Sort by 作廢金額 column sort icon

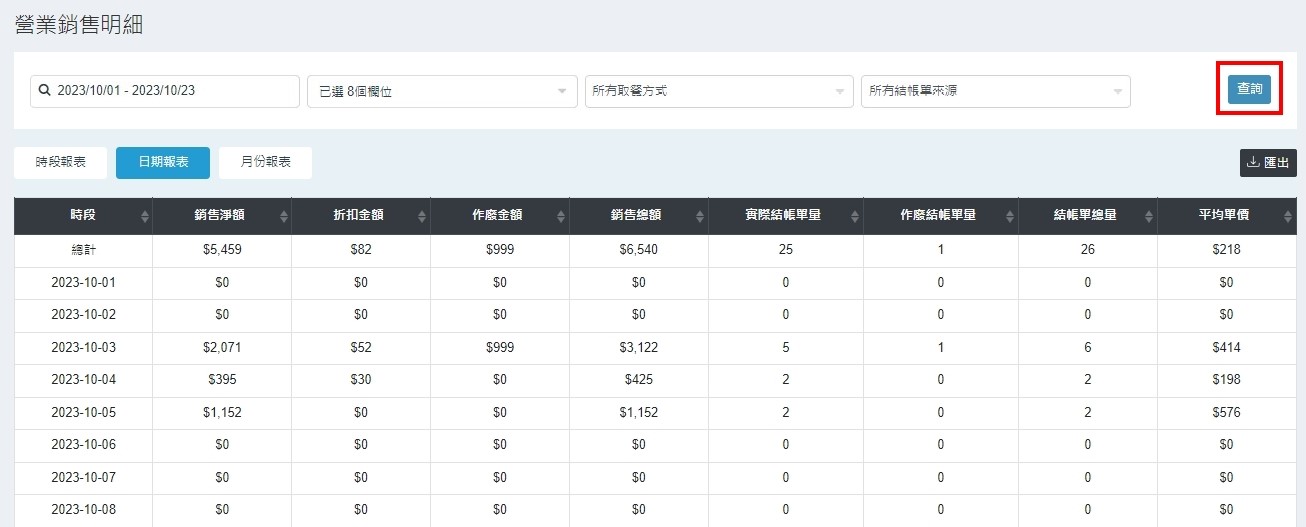(x=562, y=216)
